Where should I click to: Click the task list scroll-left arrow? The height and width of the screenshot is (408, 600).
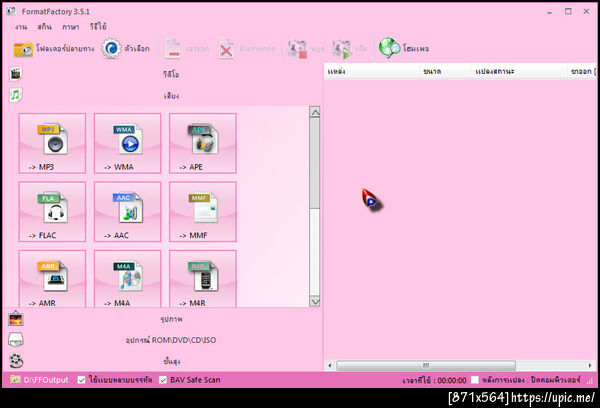click(x=331, y=366)
